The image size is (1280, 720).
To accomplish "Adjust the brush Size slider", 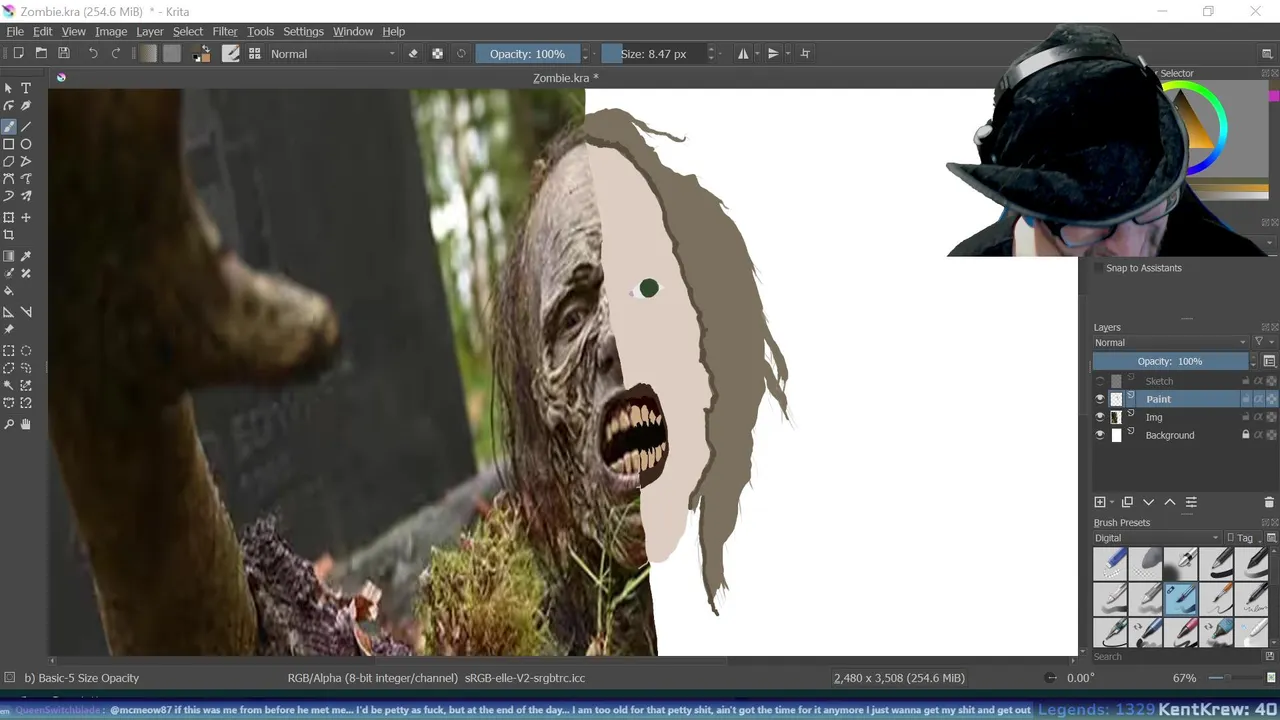I will (x=654, y=53).
